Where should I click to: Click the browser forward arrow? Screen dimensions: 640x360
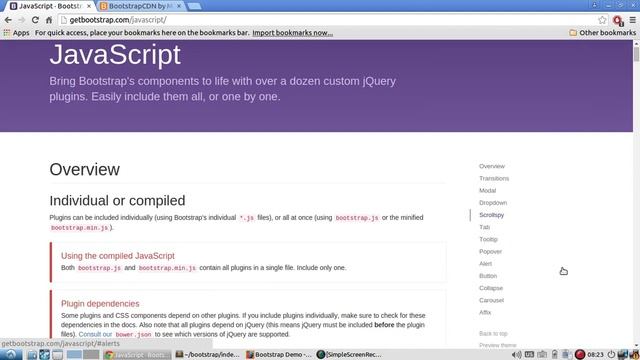[x=22, y=20]
